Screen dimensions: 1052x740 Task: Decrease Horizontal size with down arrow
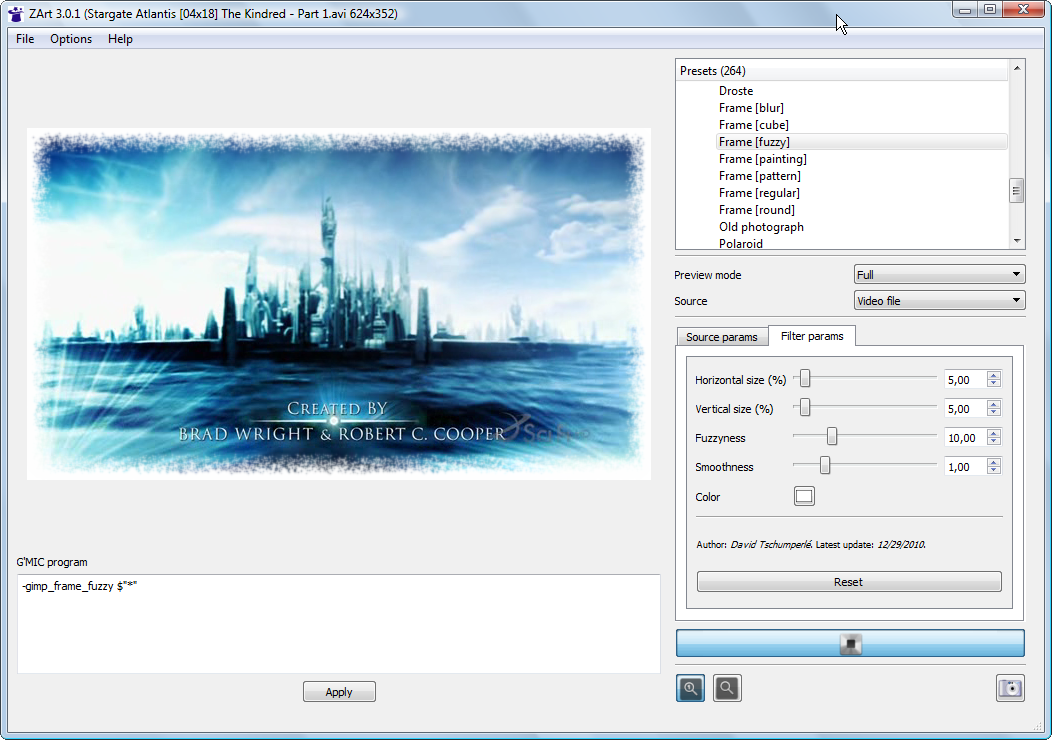click(994, 384)
